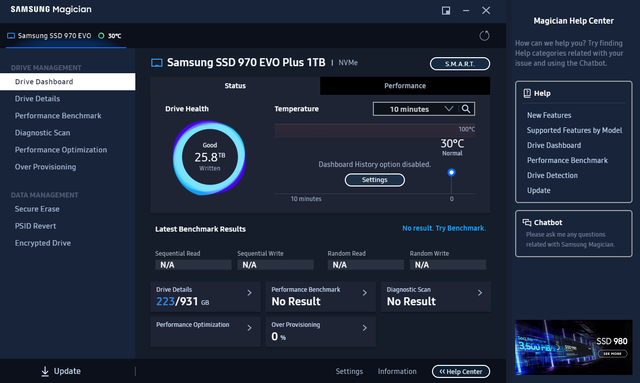Collapse the Help Center panel button

point(461,372)
